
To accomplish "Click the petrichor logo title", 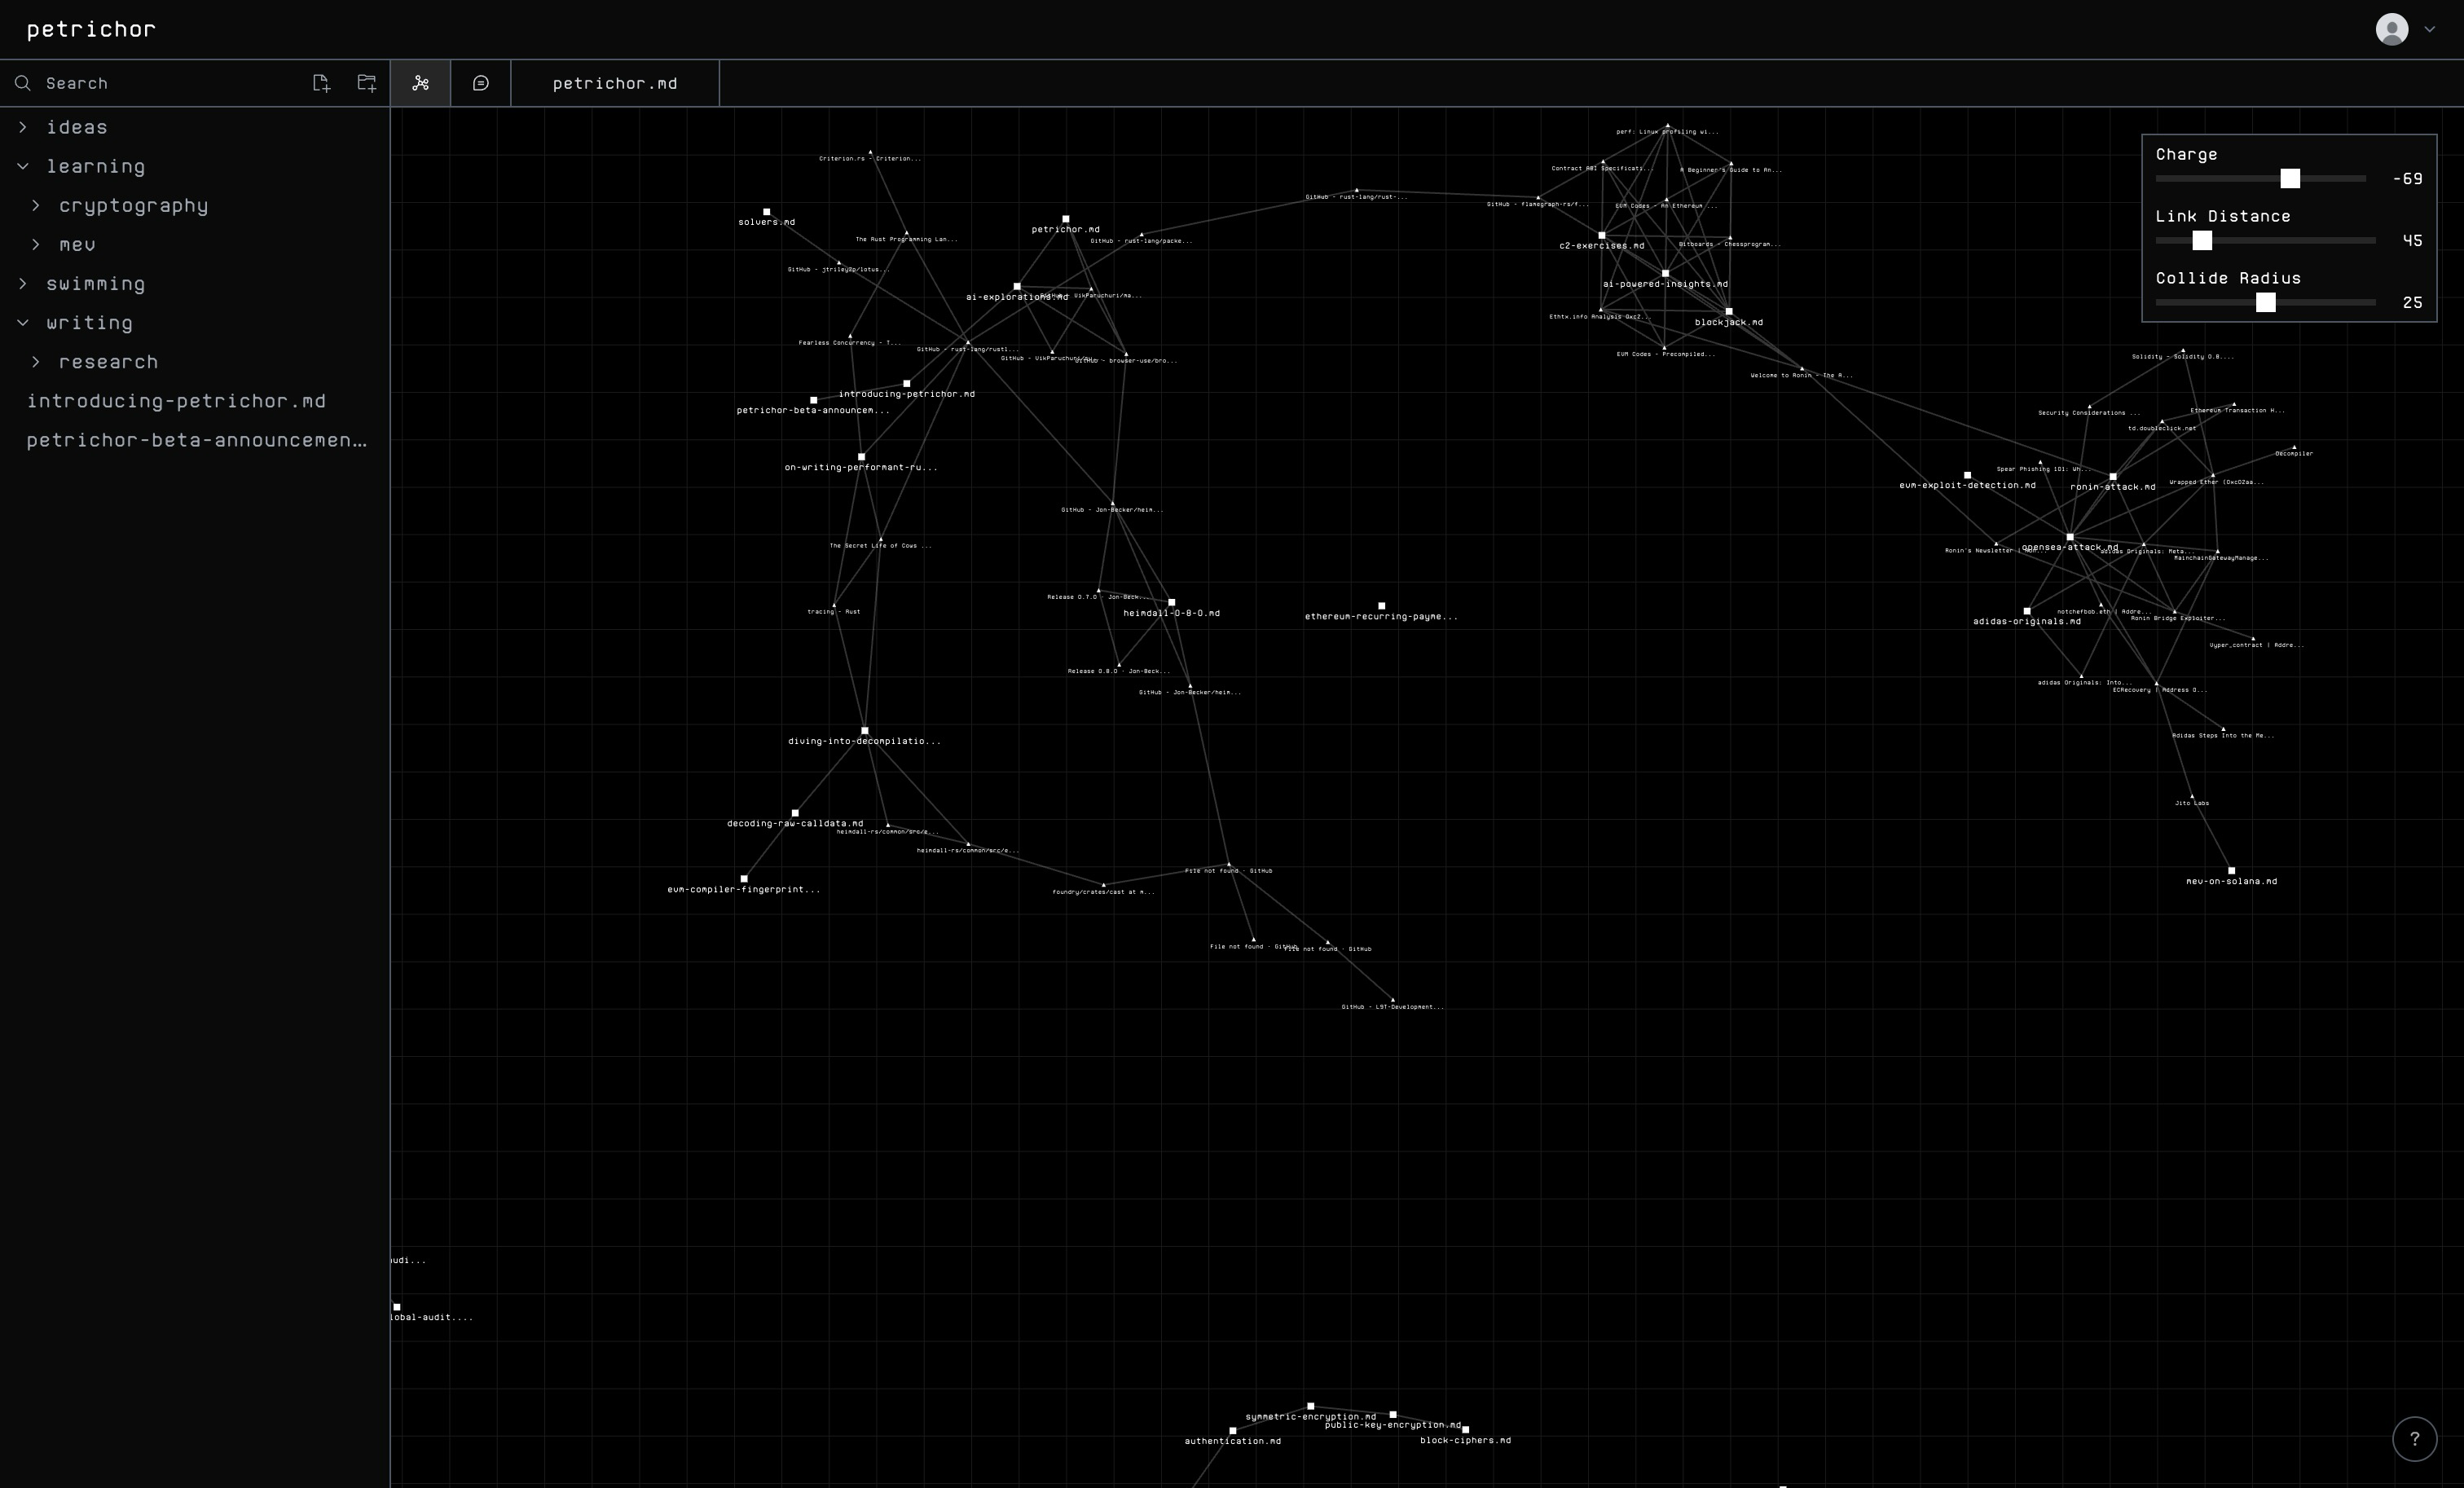I will click(x=91, y=29).
